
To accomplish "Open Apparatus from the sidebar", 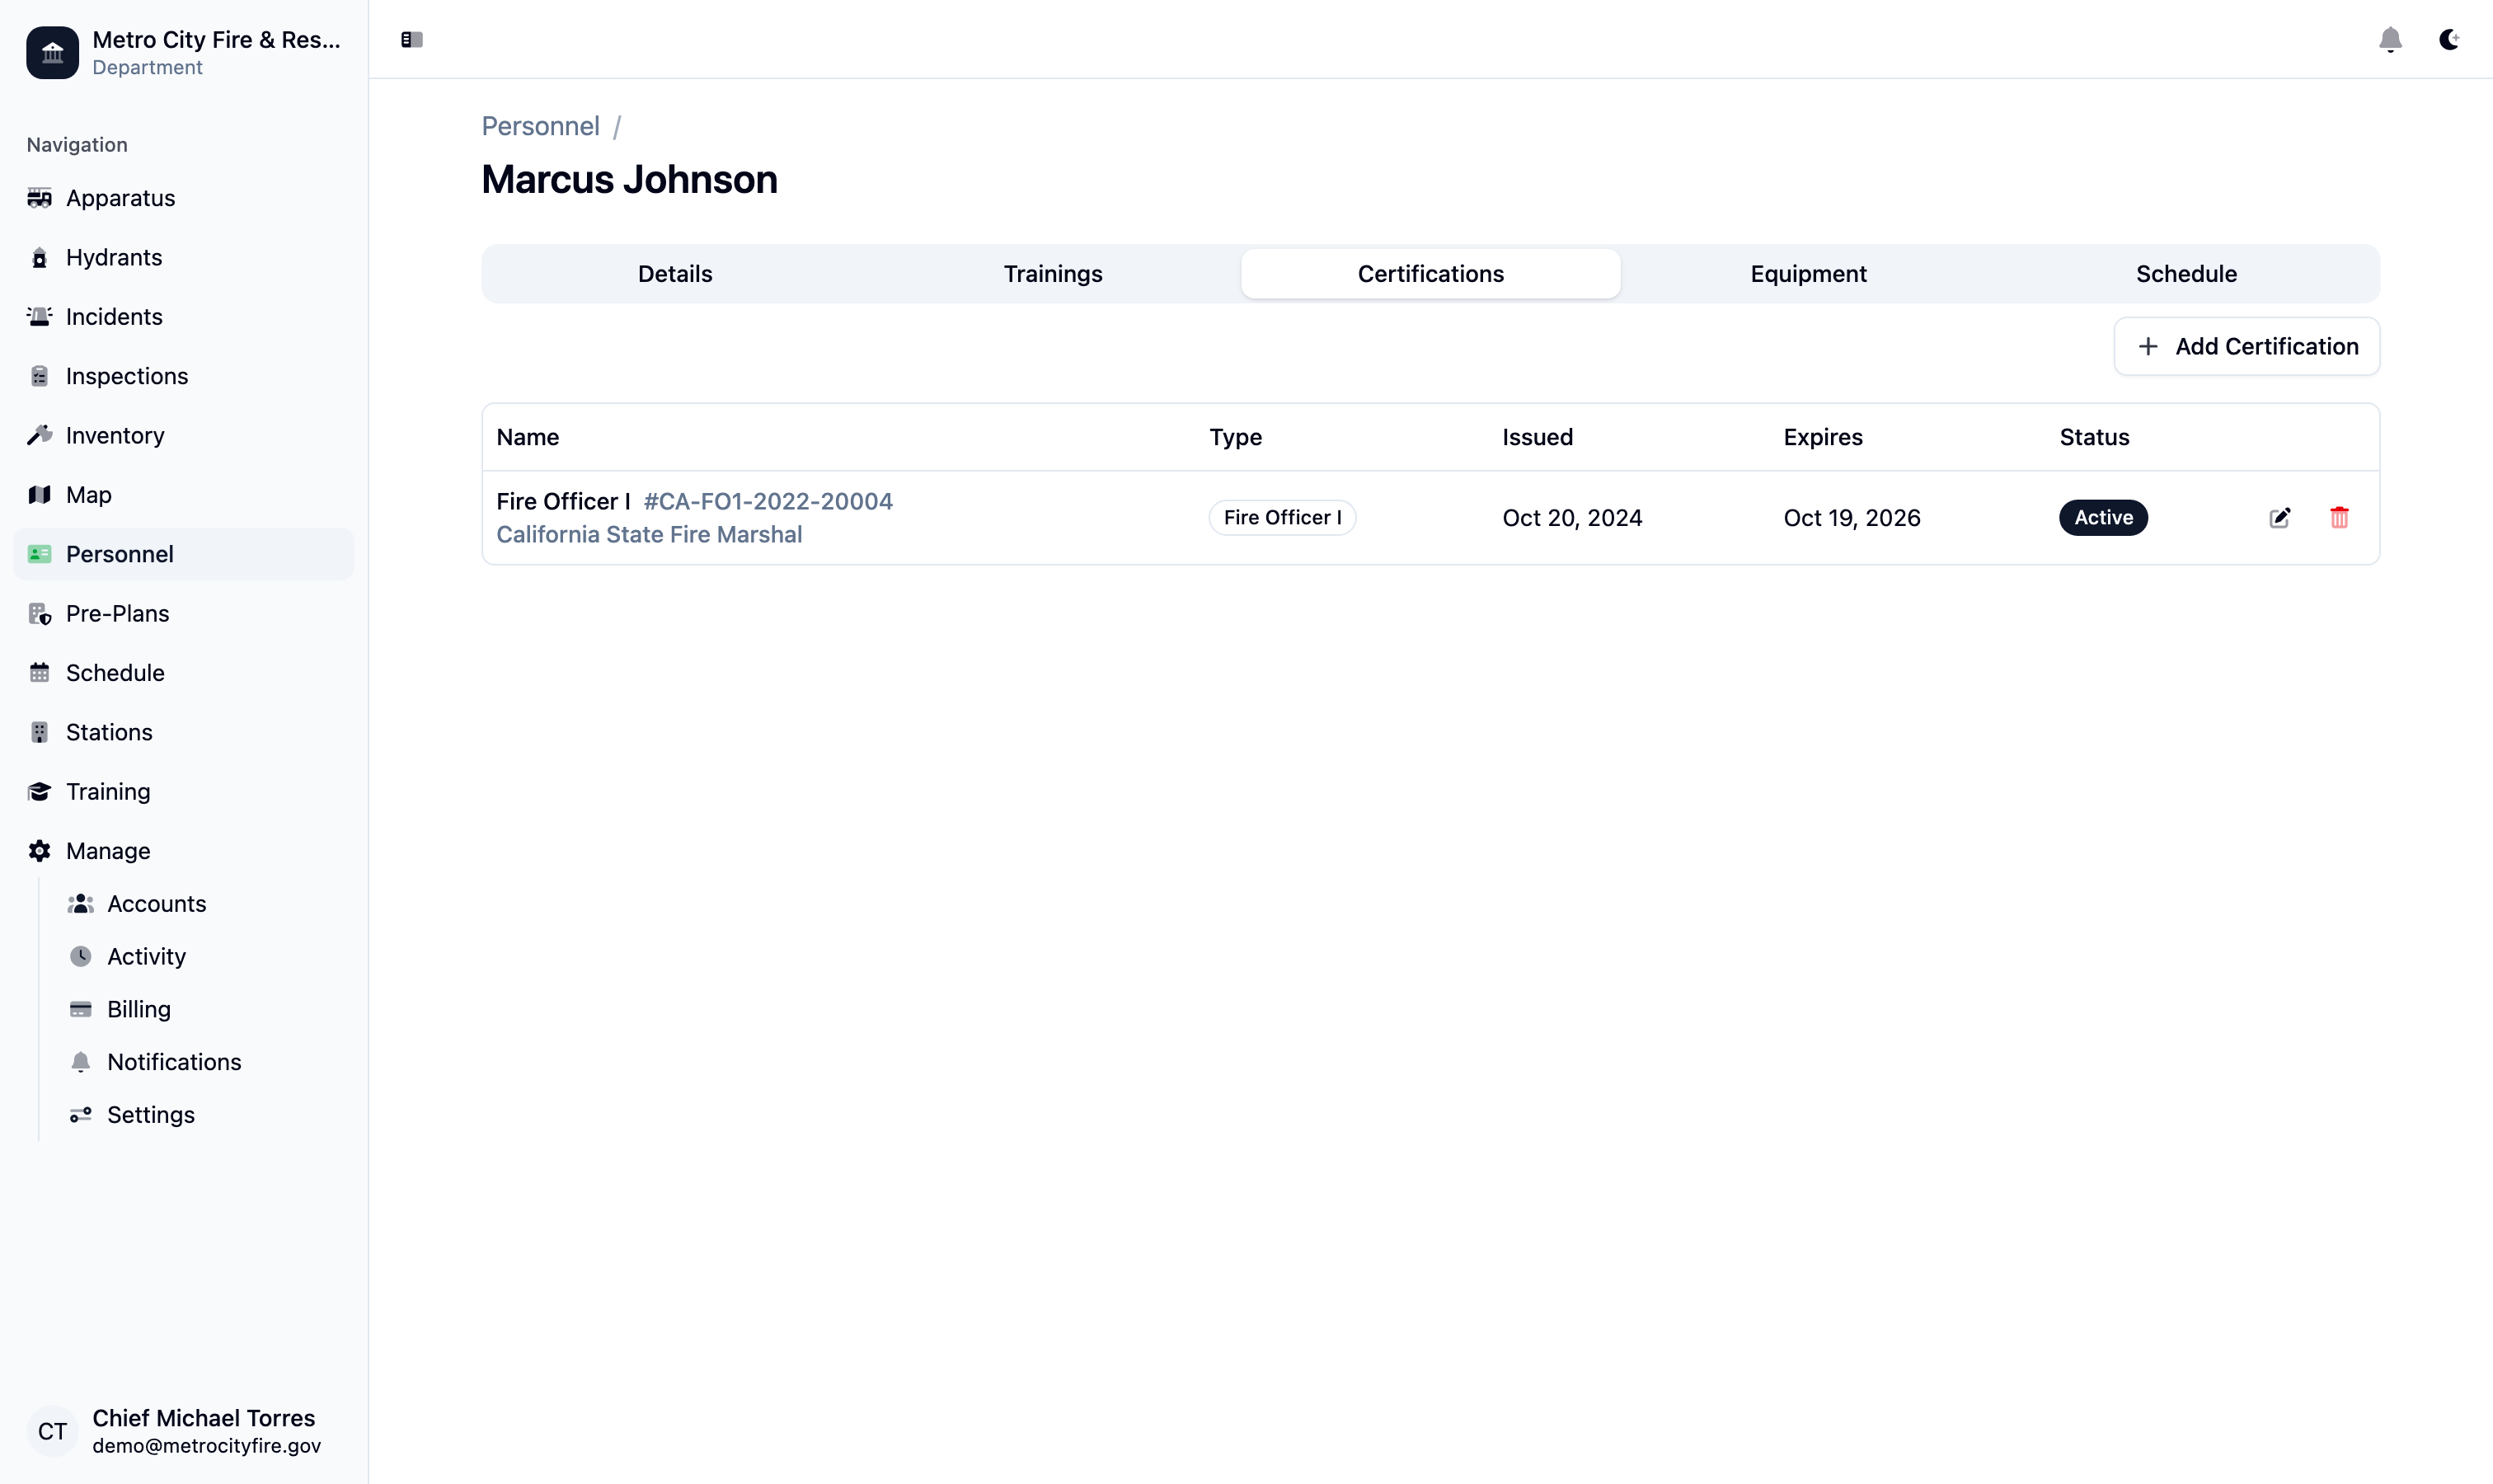I will (120, 198).
